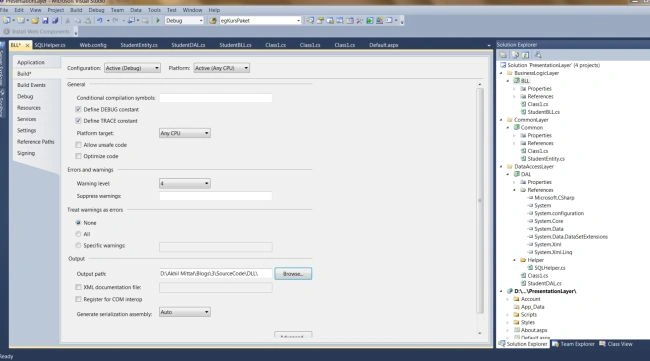Image resolution: width=650 pixels, height=361 pixels.
Task: Click the Undo arrow icon
Action: point(99,20)
